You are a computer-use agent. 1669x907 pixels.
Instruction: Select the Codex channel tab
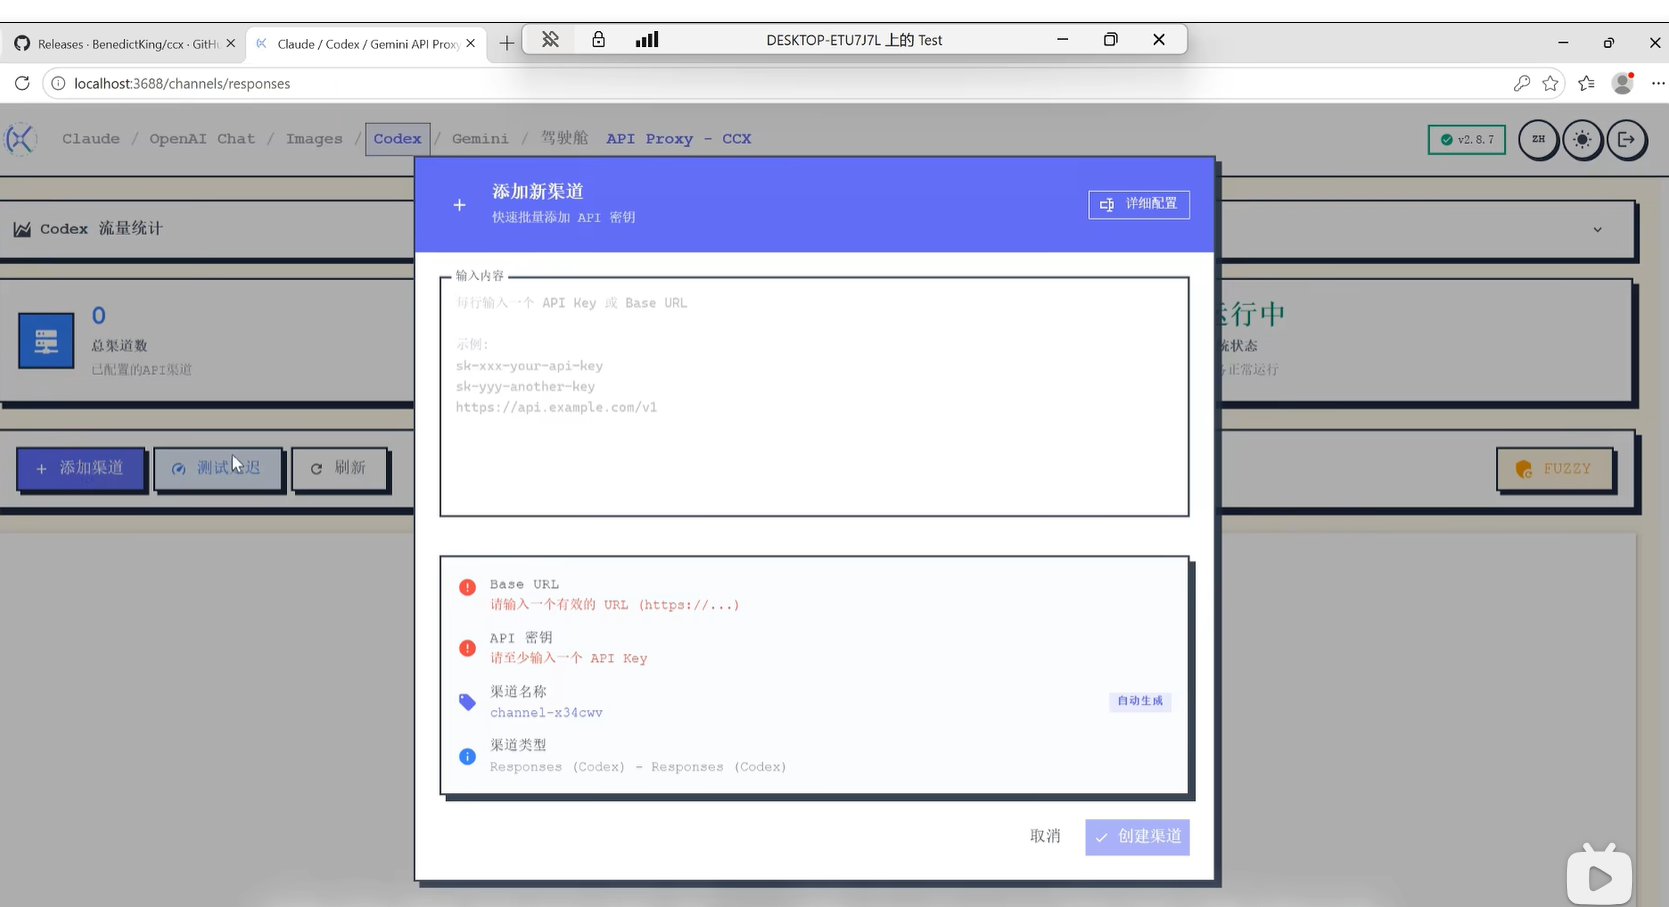click(397, 139)
